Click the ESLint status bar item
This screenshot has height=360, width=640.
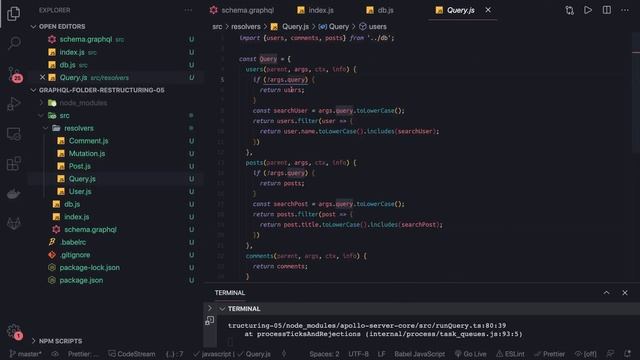[x=510, y=354]
